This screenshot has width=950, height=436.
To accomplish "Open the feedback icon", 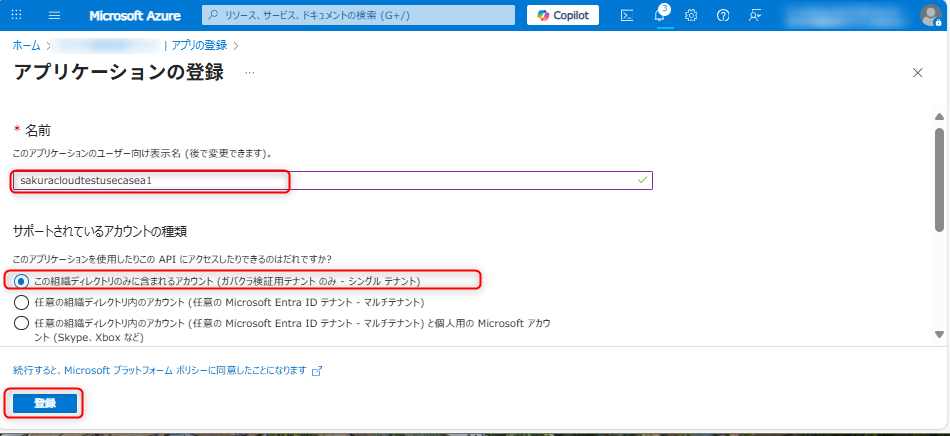I will [754, 16].
